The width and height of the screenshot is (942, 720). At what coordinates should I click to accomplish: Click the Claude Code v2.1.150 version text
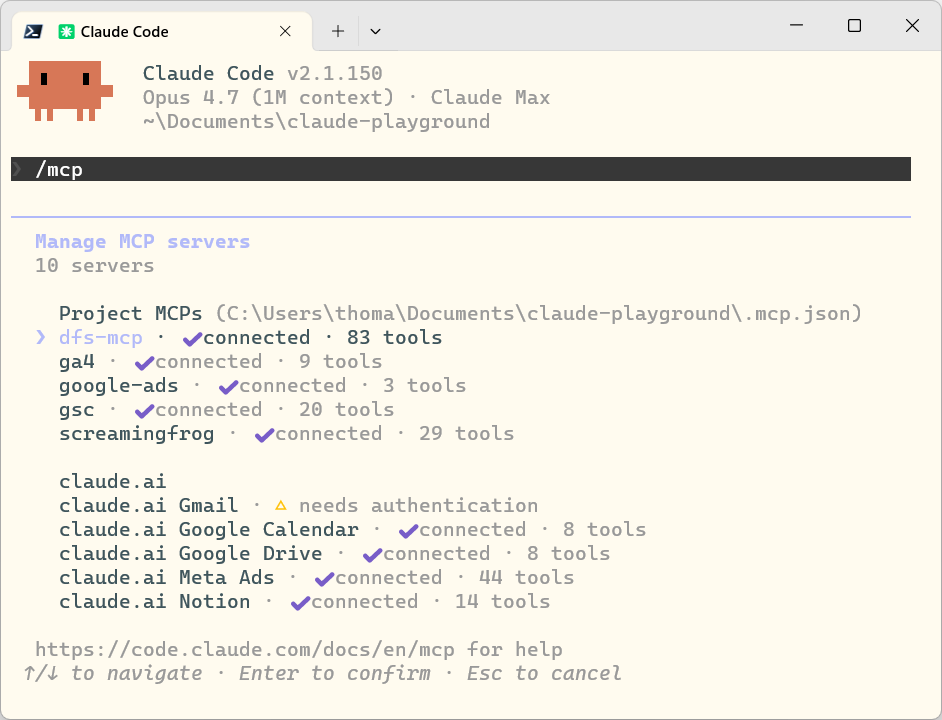click(263, 73)
